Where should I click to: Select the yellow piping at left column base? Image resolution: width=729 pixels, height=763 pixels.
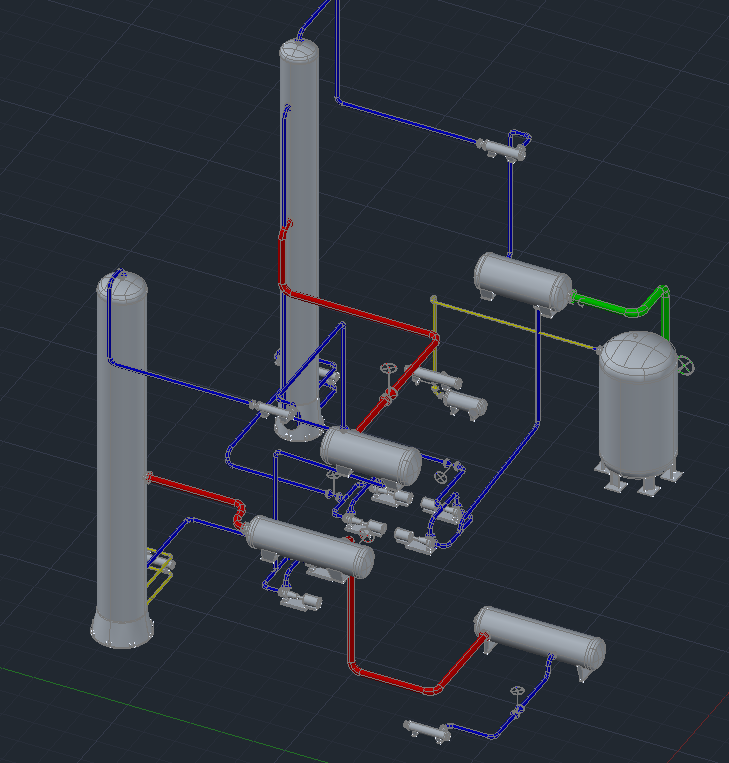coord(161,574)
